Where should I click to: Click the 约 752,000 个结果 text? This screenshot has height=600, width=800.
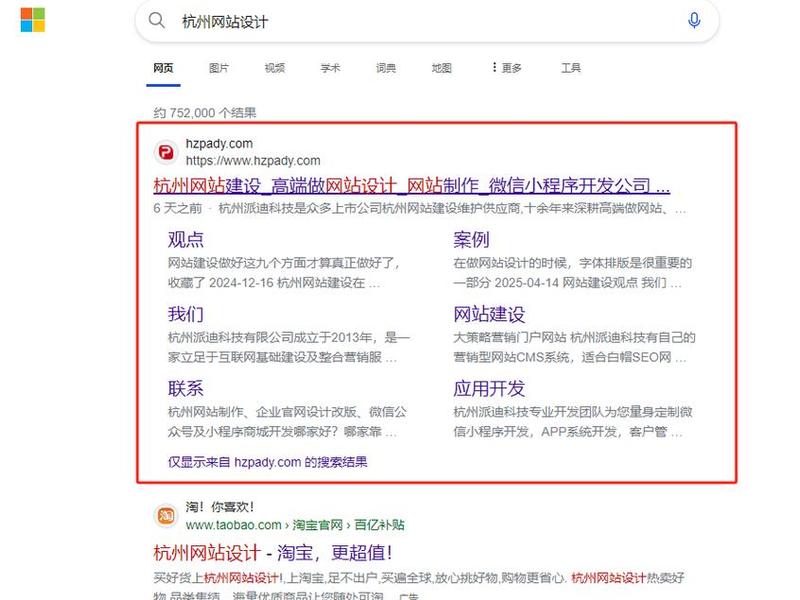[x=205, y=113]
